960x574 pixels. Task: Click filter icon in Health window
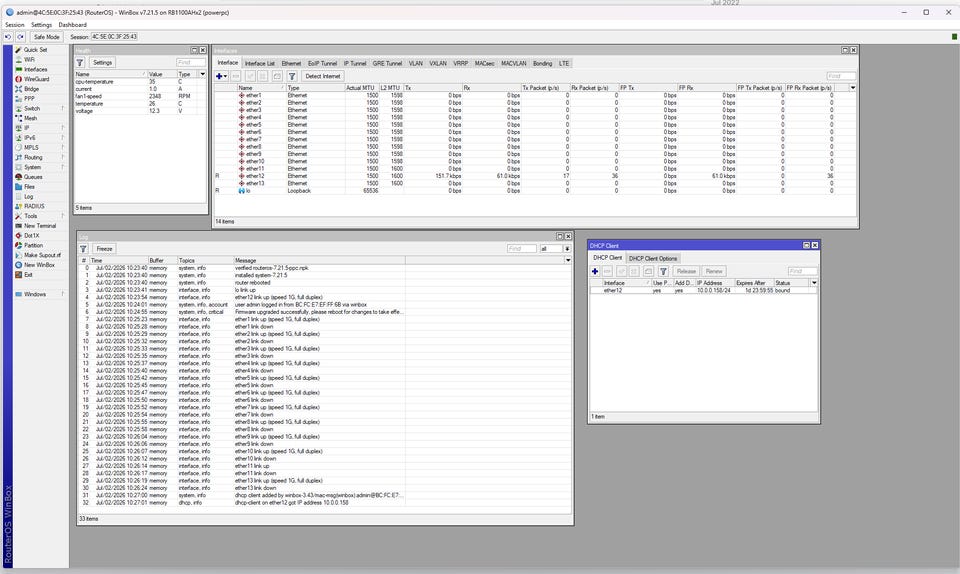(80, 62)
